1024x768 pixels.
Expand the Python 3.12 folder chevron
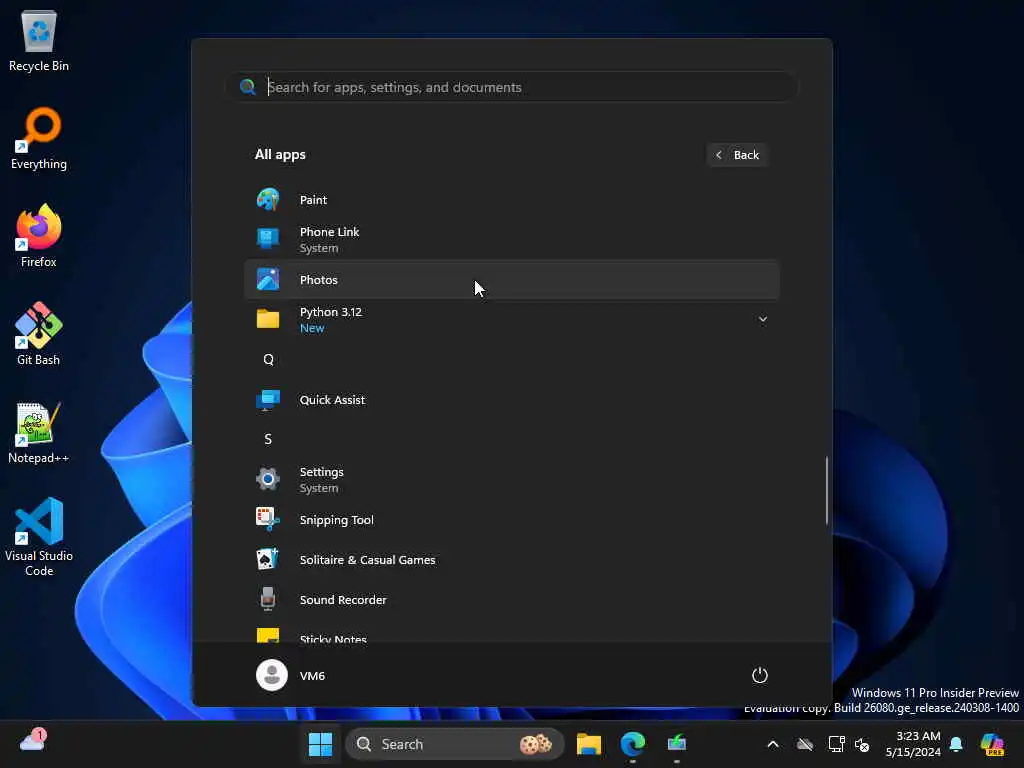pyautogui.click(x=762, y=319)
